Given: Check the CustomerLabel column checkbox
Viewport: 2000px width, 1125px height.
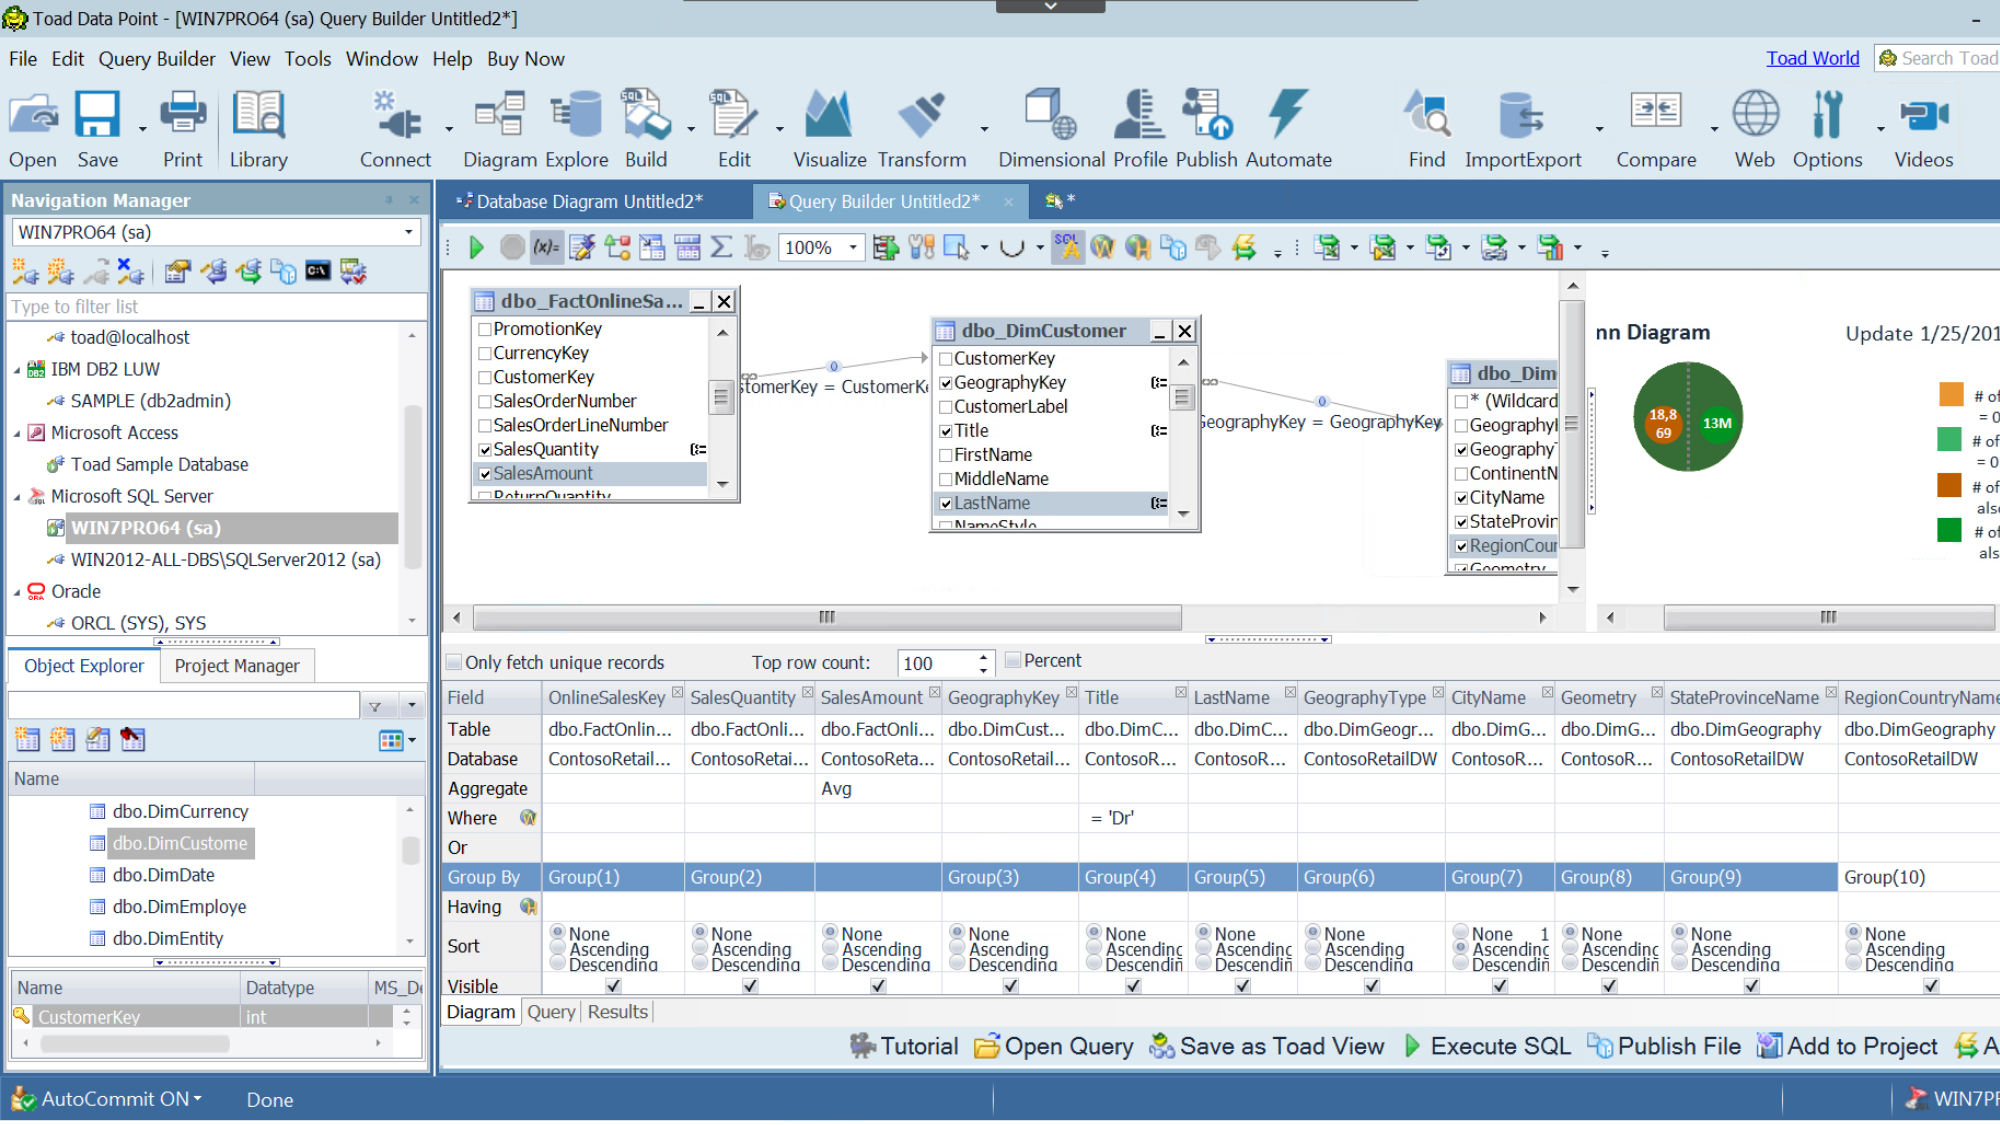Looking at the screenshot, I should [945, 407].
